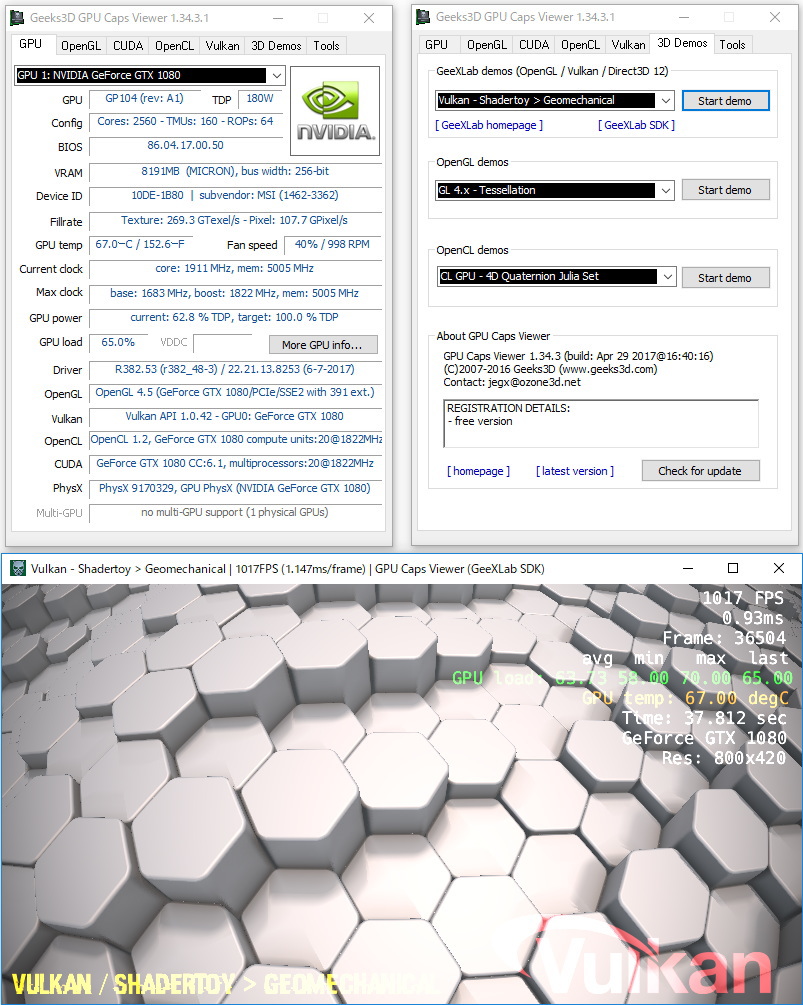This screenshot has height=1005, width=803.
Task: Start the GL 4.x Tessellation demo
Action: 725,190
